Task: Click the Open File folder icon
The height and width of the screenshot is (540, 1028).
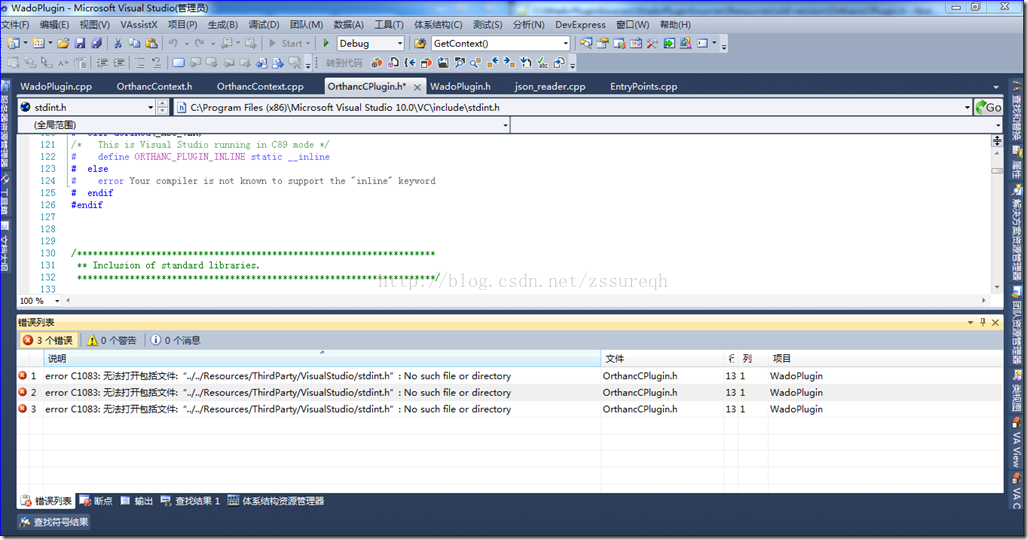Action: click(x=63, y=43)
